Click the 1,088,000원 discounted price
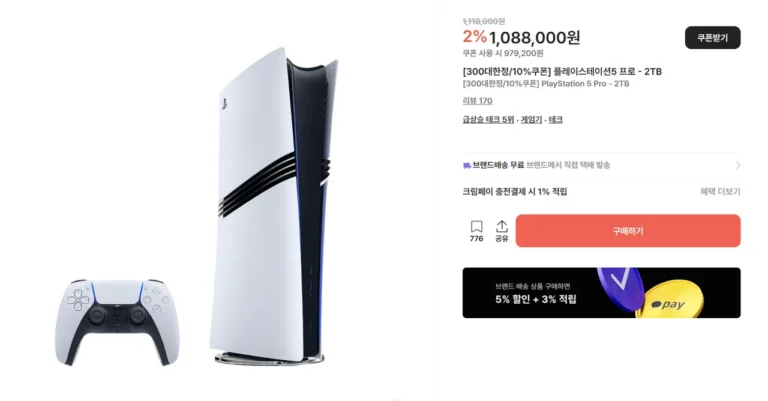This screenshot has width=768, height=401. pyautogui.click(x=535, y=38)
